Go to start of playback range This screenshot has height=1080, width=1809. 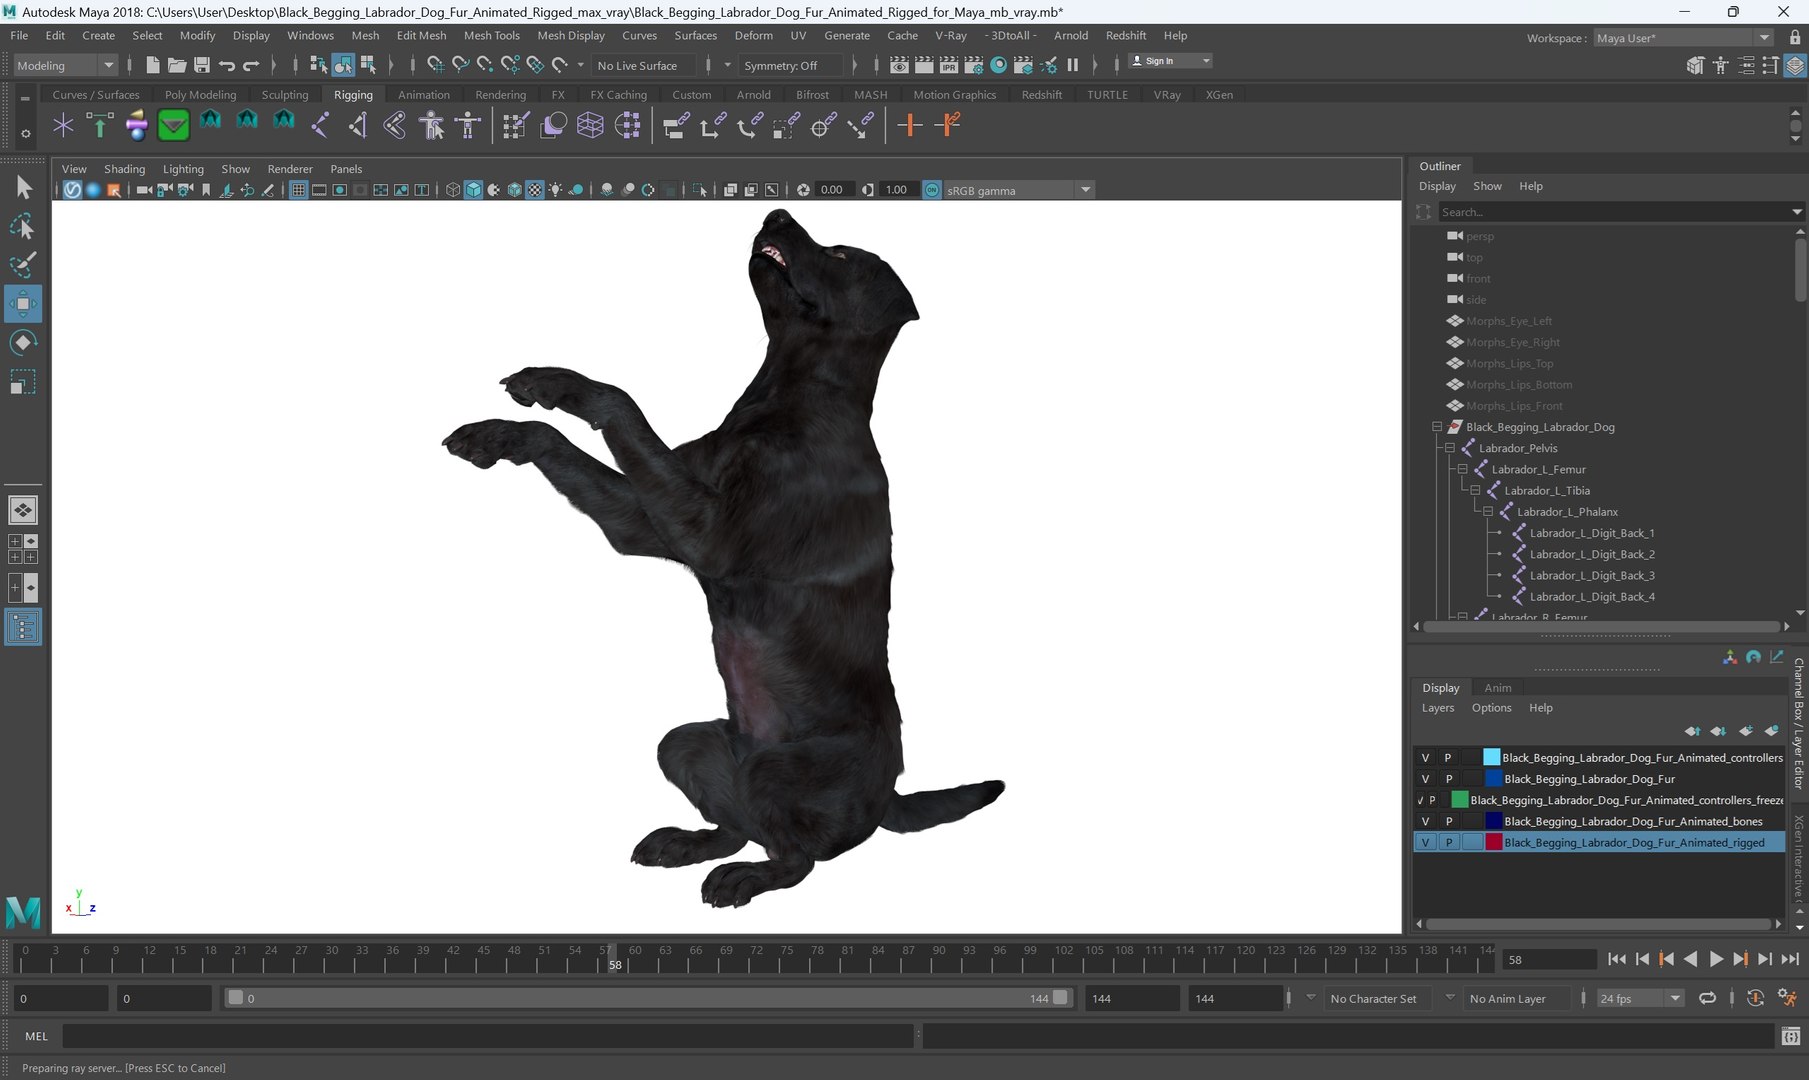tap(1616, 959)
